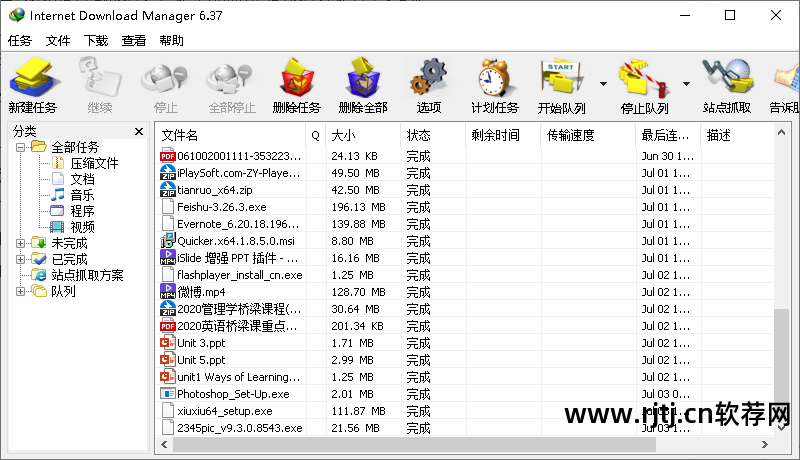Viewport: 800px width, 460px height.
Task: Select the iSlide 增强 PPT 插件 row
Action: coord(464,258)
